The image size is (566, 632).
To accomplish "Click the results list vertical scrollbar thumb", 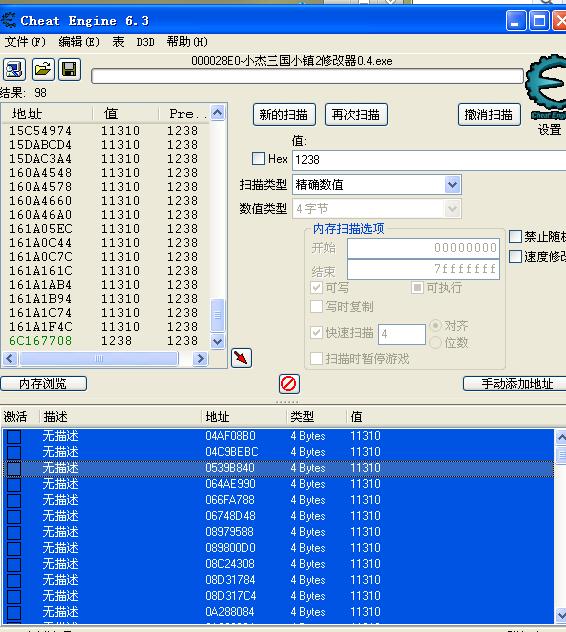I will [218, 315].
